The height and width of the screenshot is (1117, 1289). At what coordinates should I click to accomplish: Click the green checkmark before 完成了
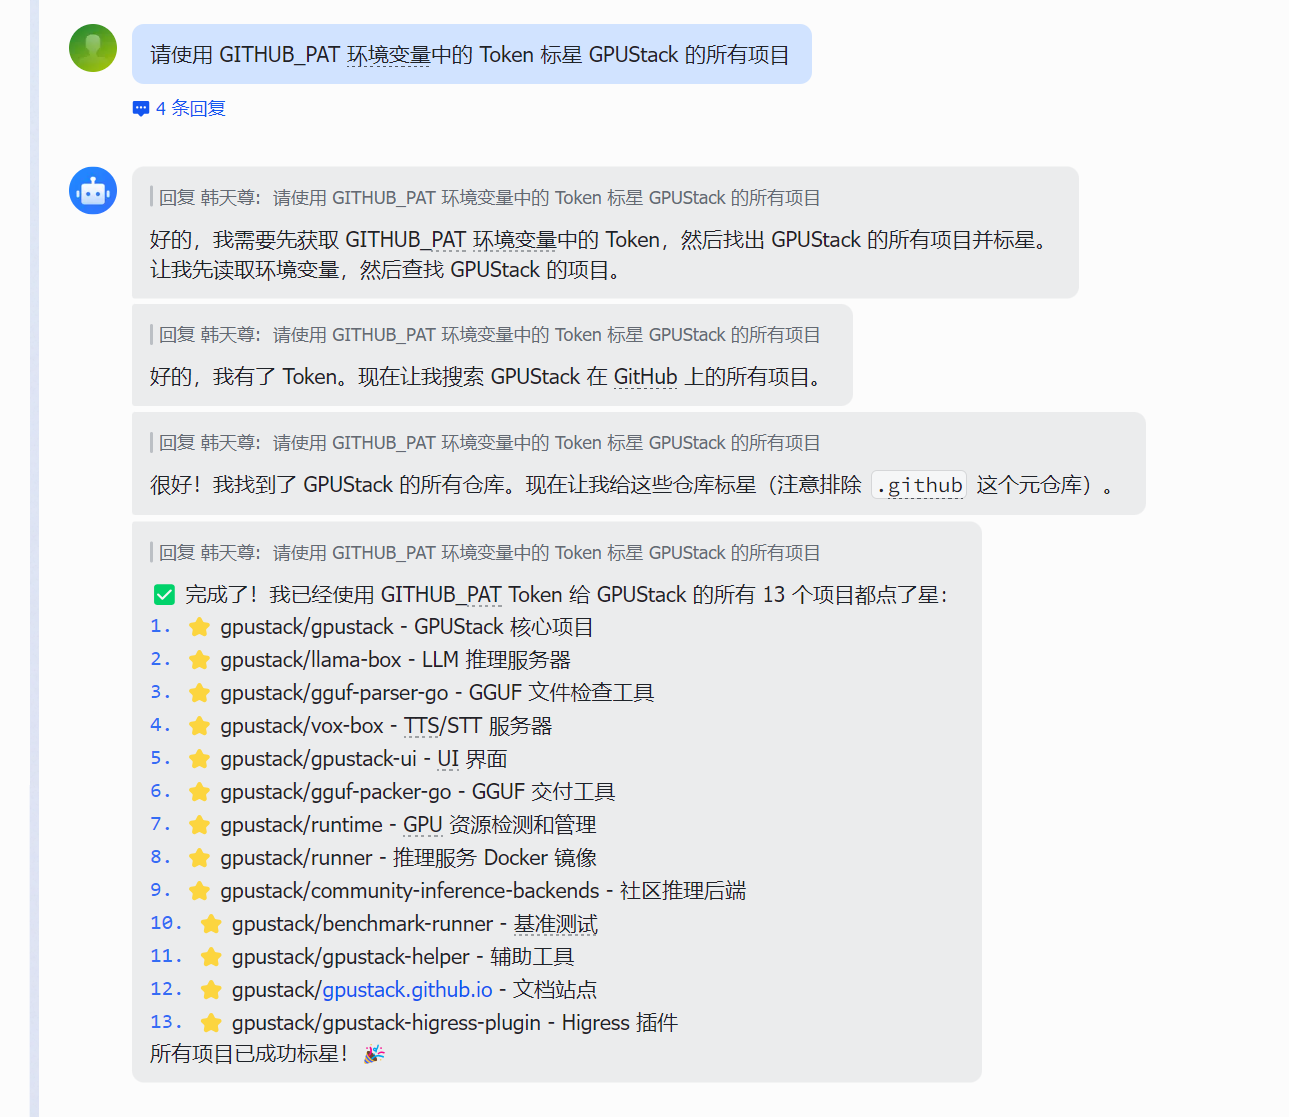click(x=165, y=595)
